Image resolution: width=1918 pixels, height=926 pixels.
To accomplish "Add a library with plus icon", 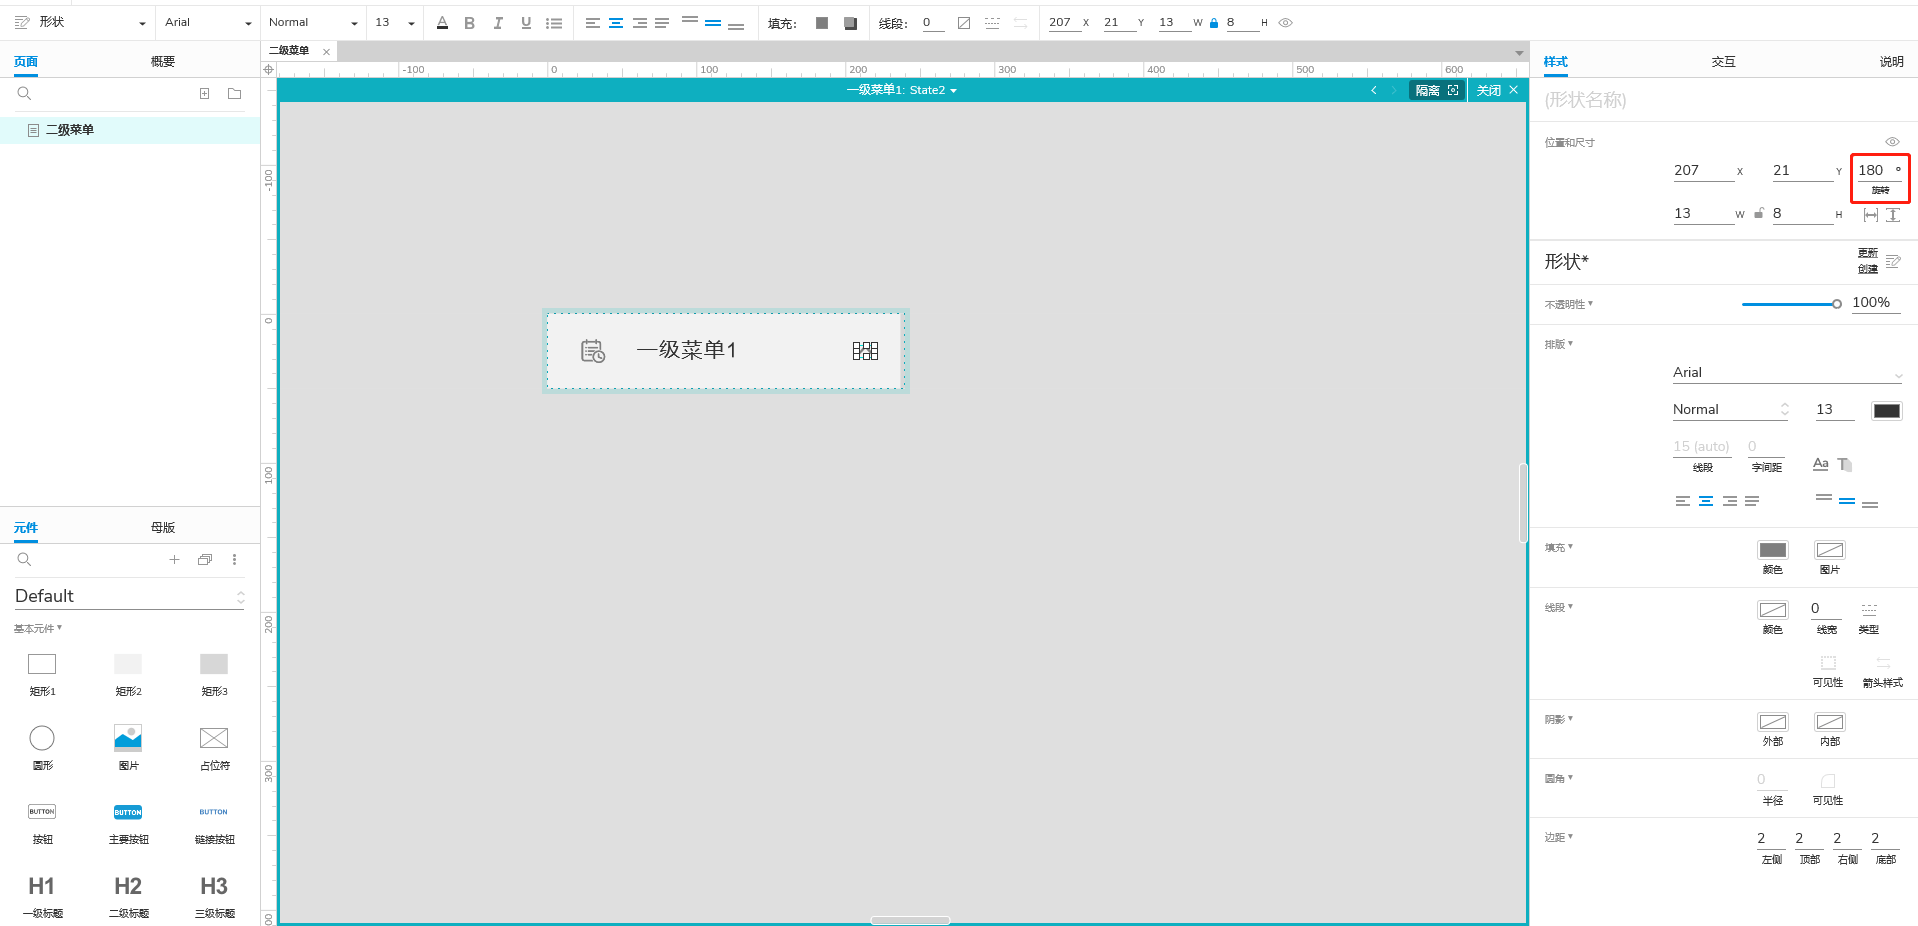I will (x=174, y=560).
